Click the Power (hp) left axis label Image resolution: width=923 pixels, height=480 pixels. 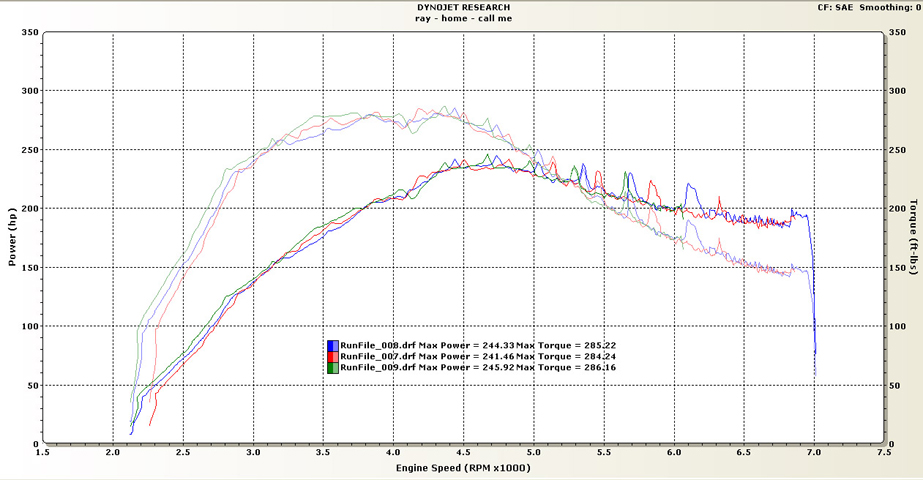(x=10, y=238)
